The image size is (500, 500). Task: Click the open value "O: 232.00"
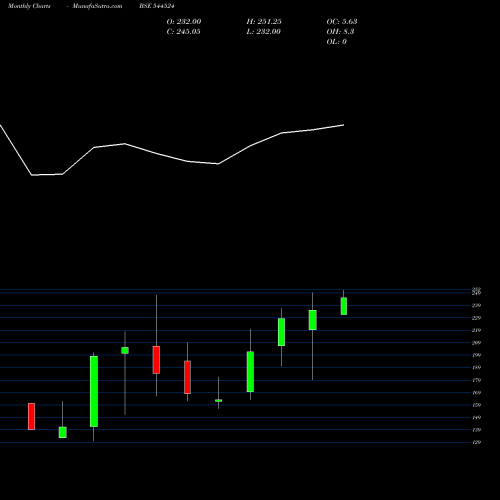pos(184,21)
